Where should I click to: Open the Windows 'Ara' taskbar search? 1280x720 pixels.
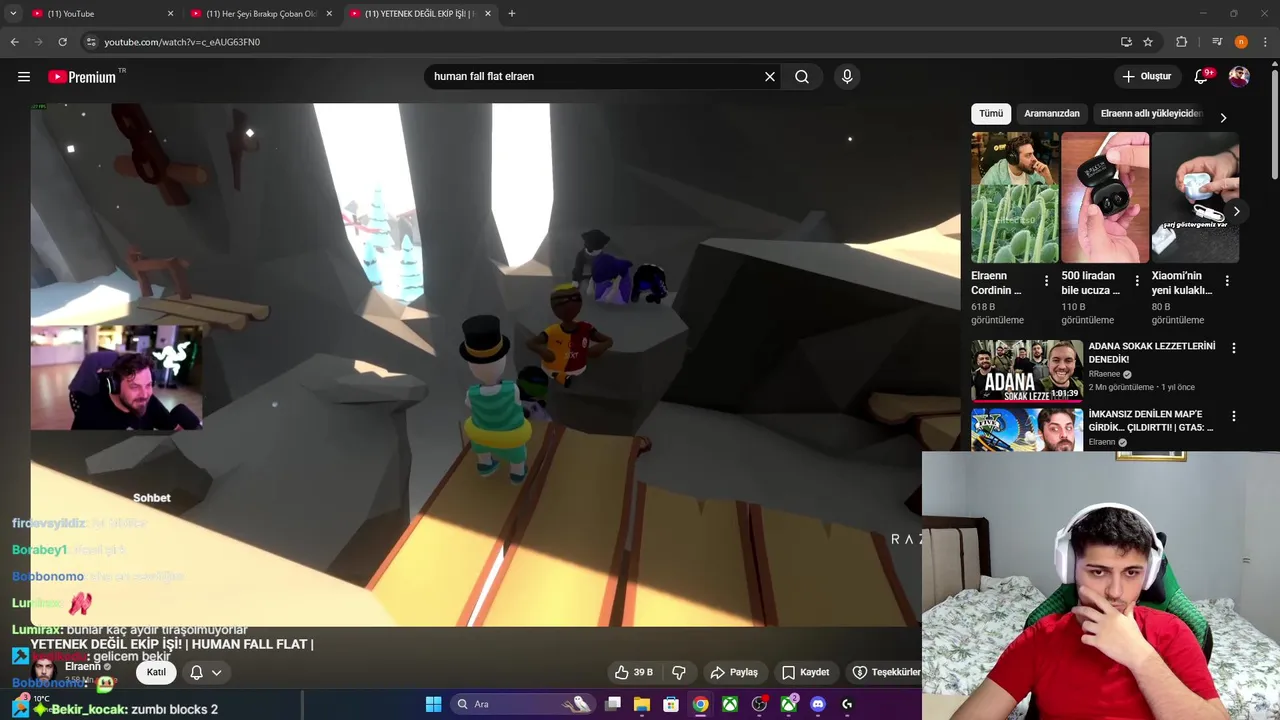524,704
